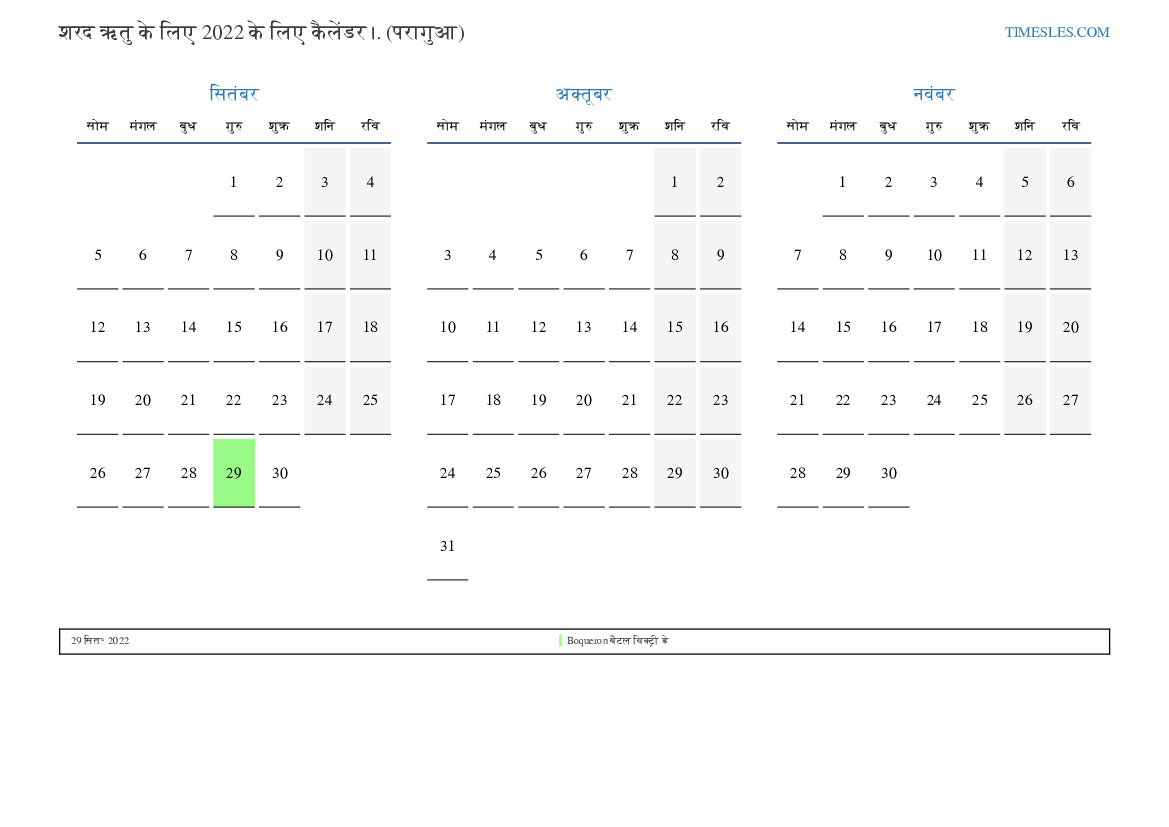The width and height of the screenshot is (1169, 827).
Task: Select date 27 in नवंबर
Action: coord(1071,400)
